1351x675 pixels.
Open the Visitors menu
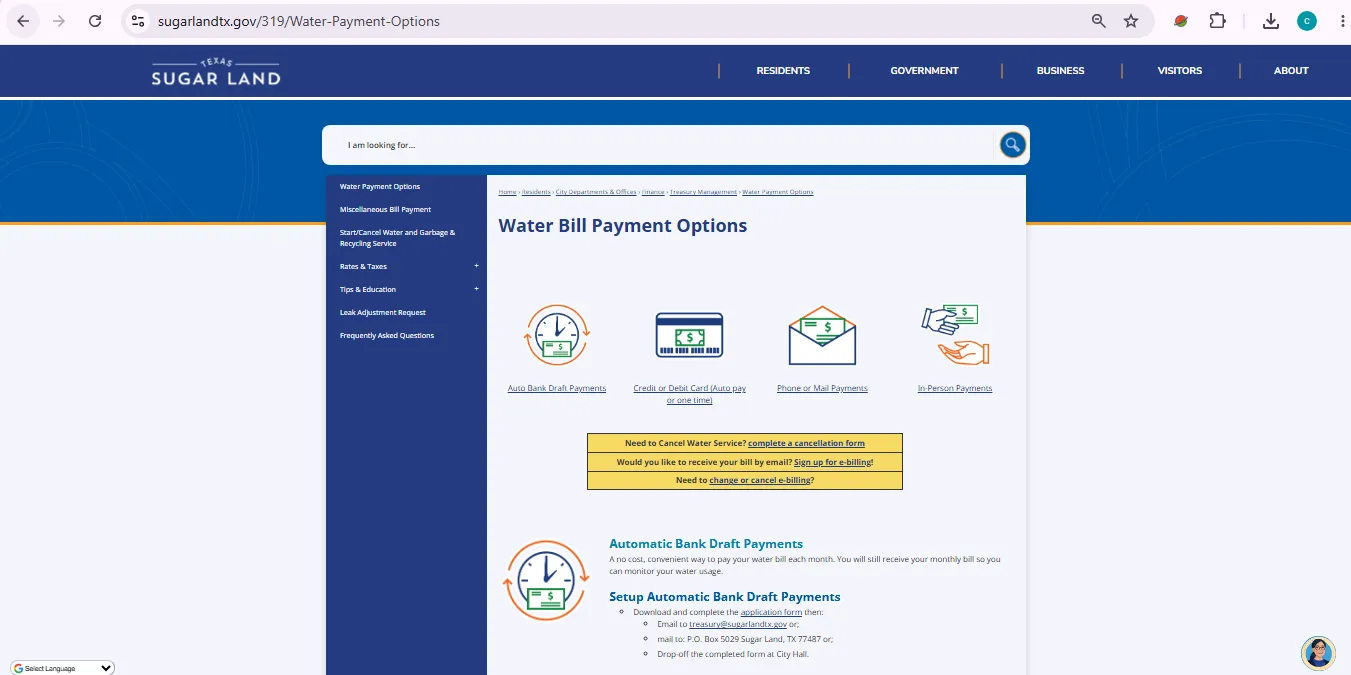[x=1180, y=71]
